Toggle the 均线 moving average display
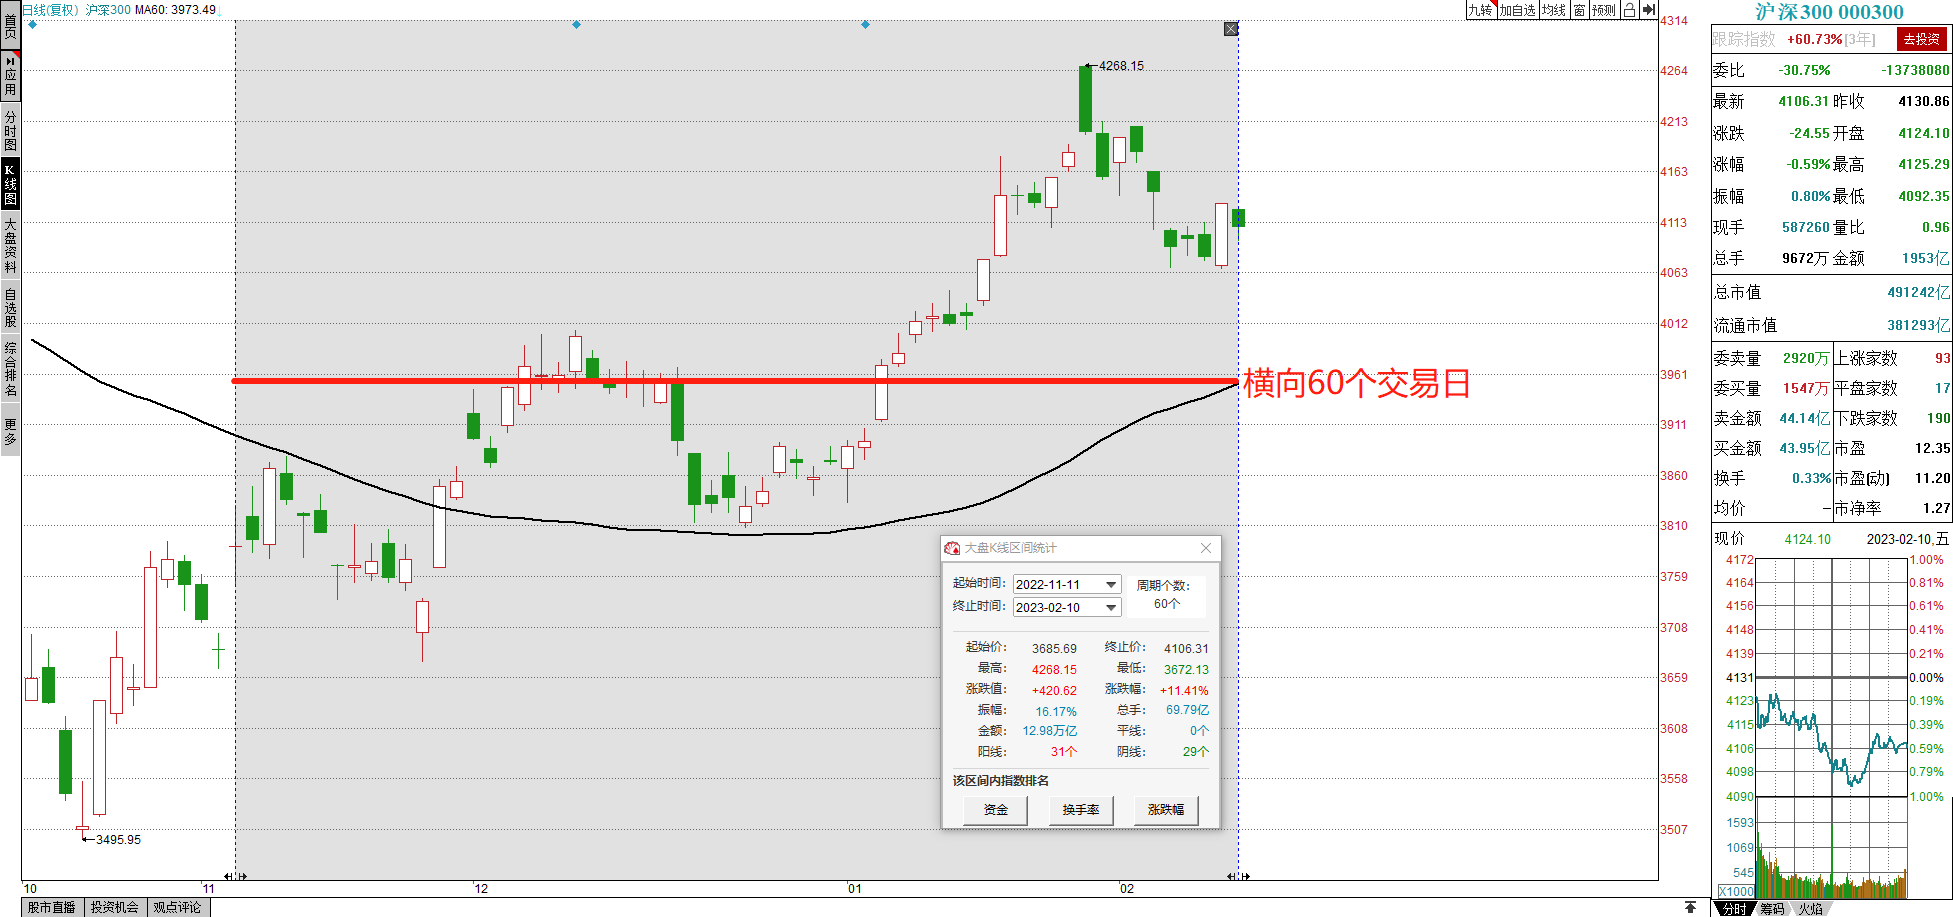 (1553, 10)
